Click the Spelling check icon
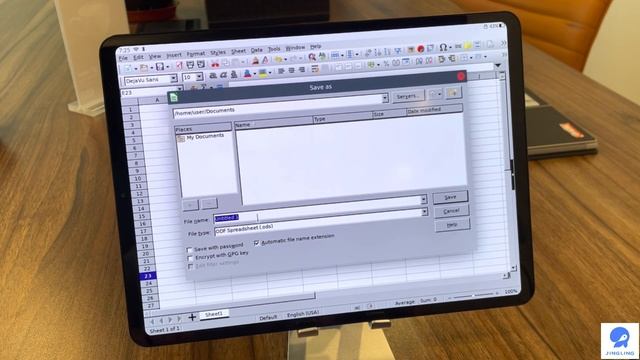Viewport: 640px width, 360px height. (x=322, y=56)
